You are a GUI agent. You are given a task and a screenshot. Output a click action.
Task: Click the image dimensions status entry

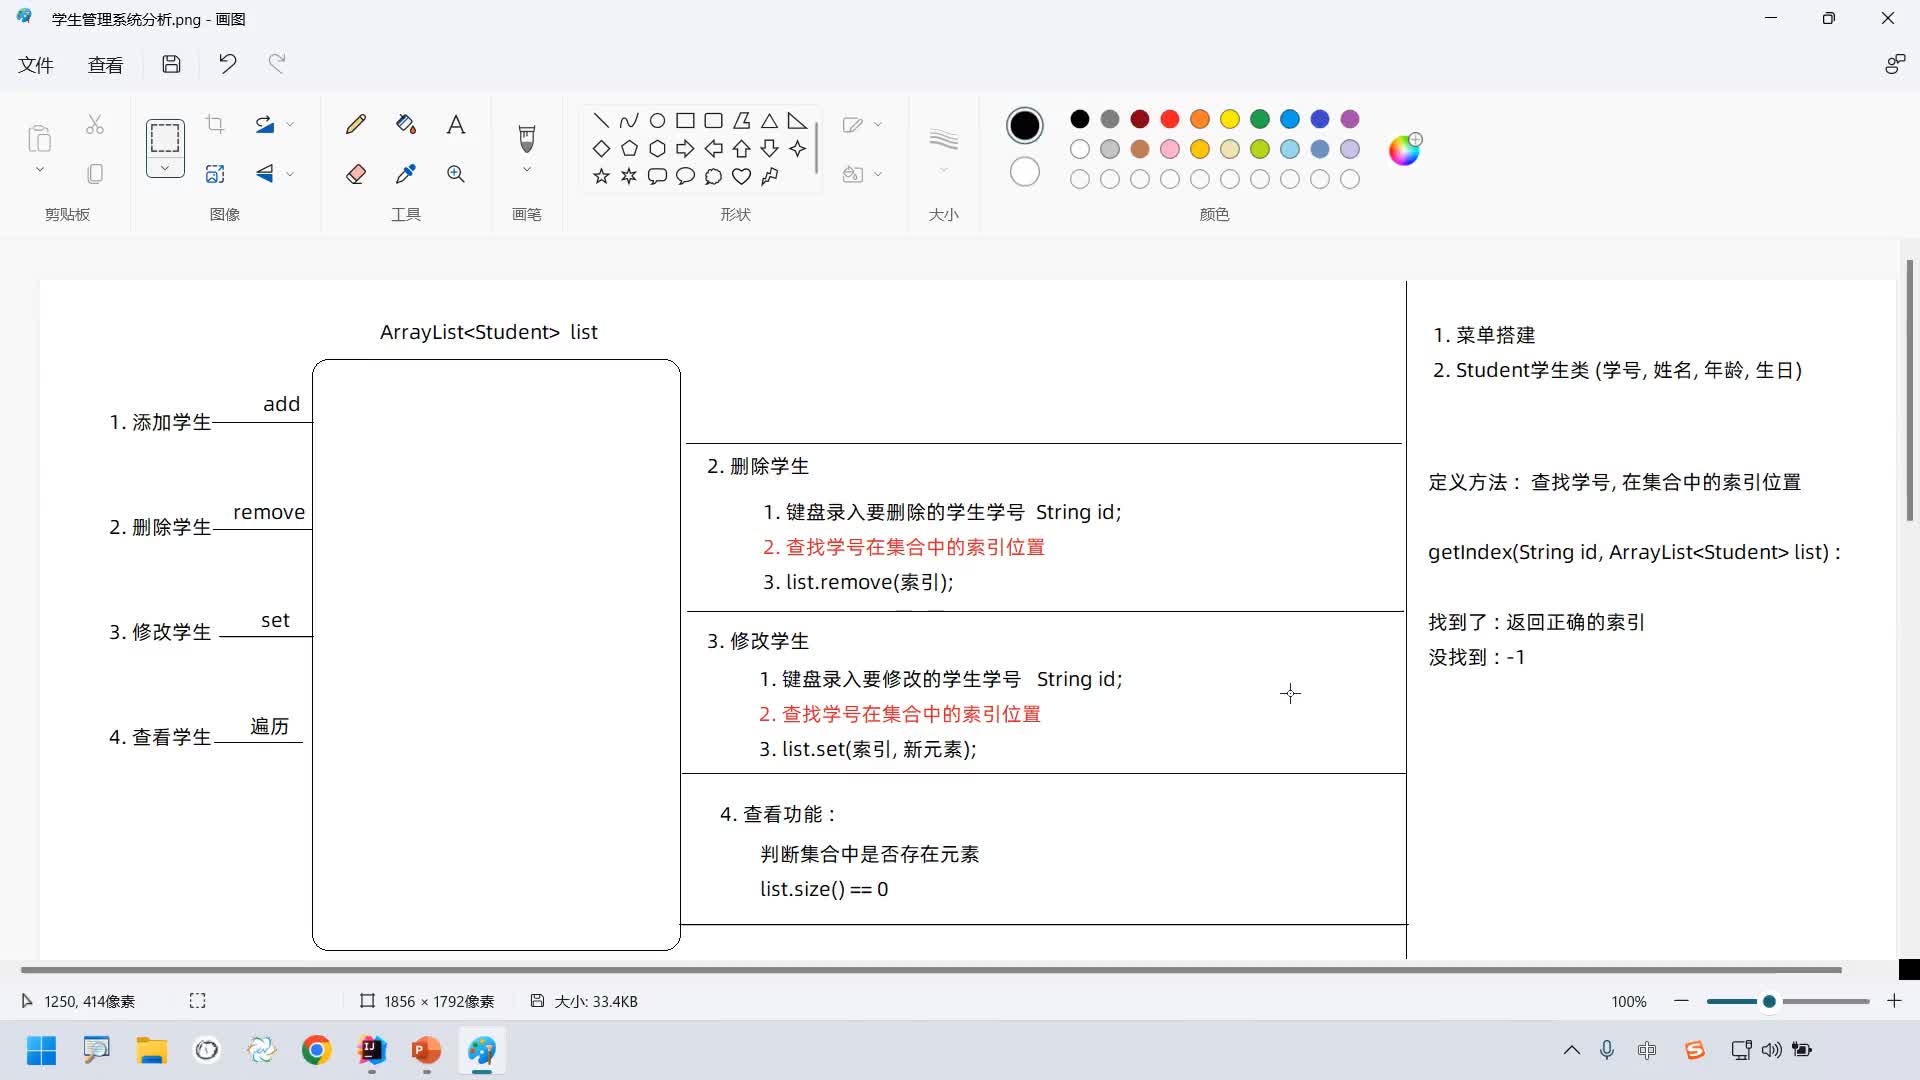pyautogui.click(x=427, y=1001)
